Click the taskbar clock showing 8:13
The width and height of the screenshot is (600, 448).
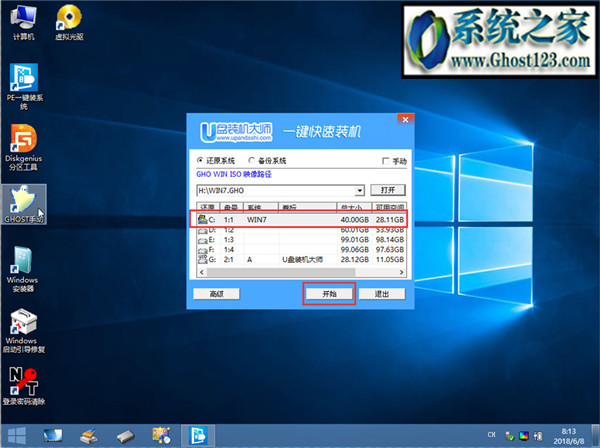(x=569, y=436)
